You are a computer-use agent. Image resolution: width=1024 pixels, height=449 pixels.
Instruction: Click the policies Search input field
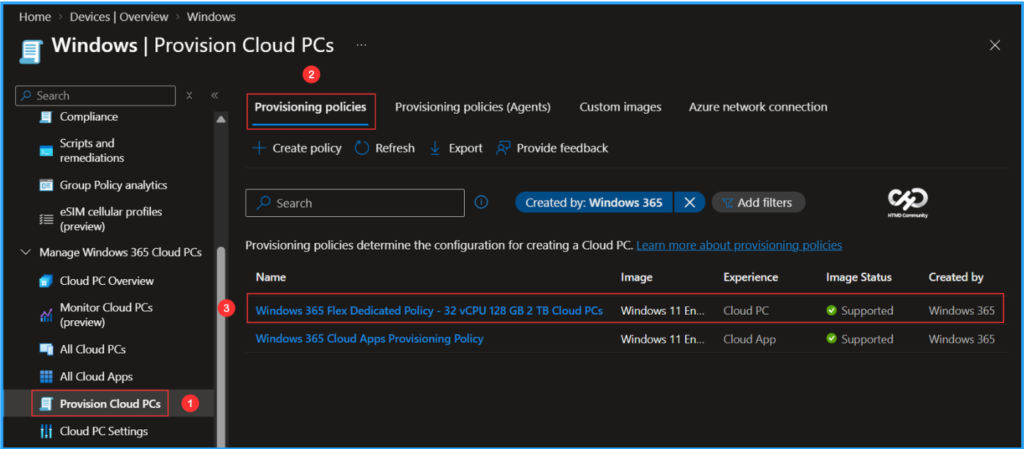tap(355, 203)
